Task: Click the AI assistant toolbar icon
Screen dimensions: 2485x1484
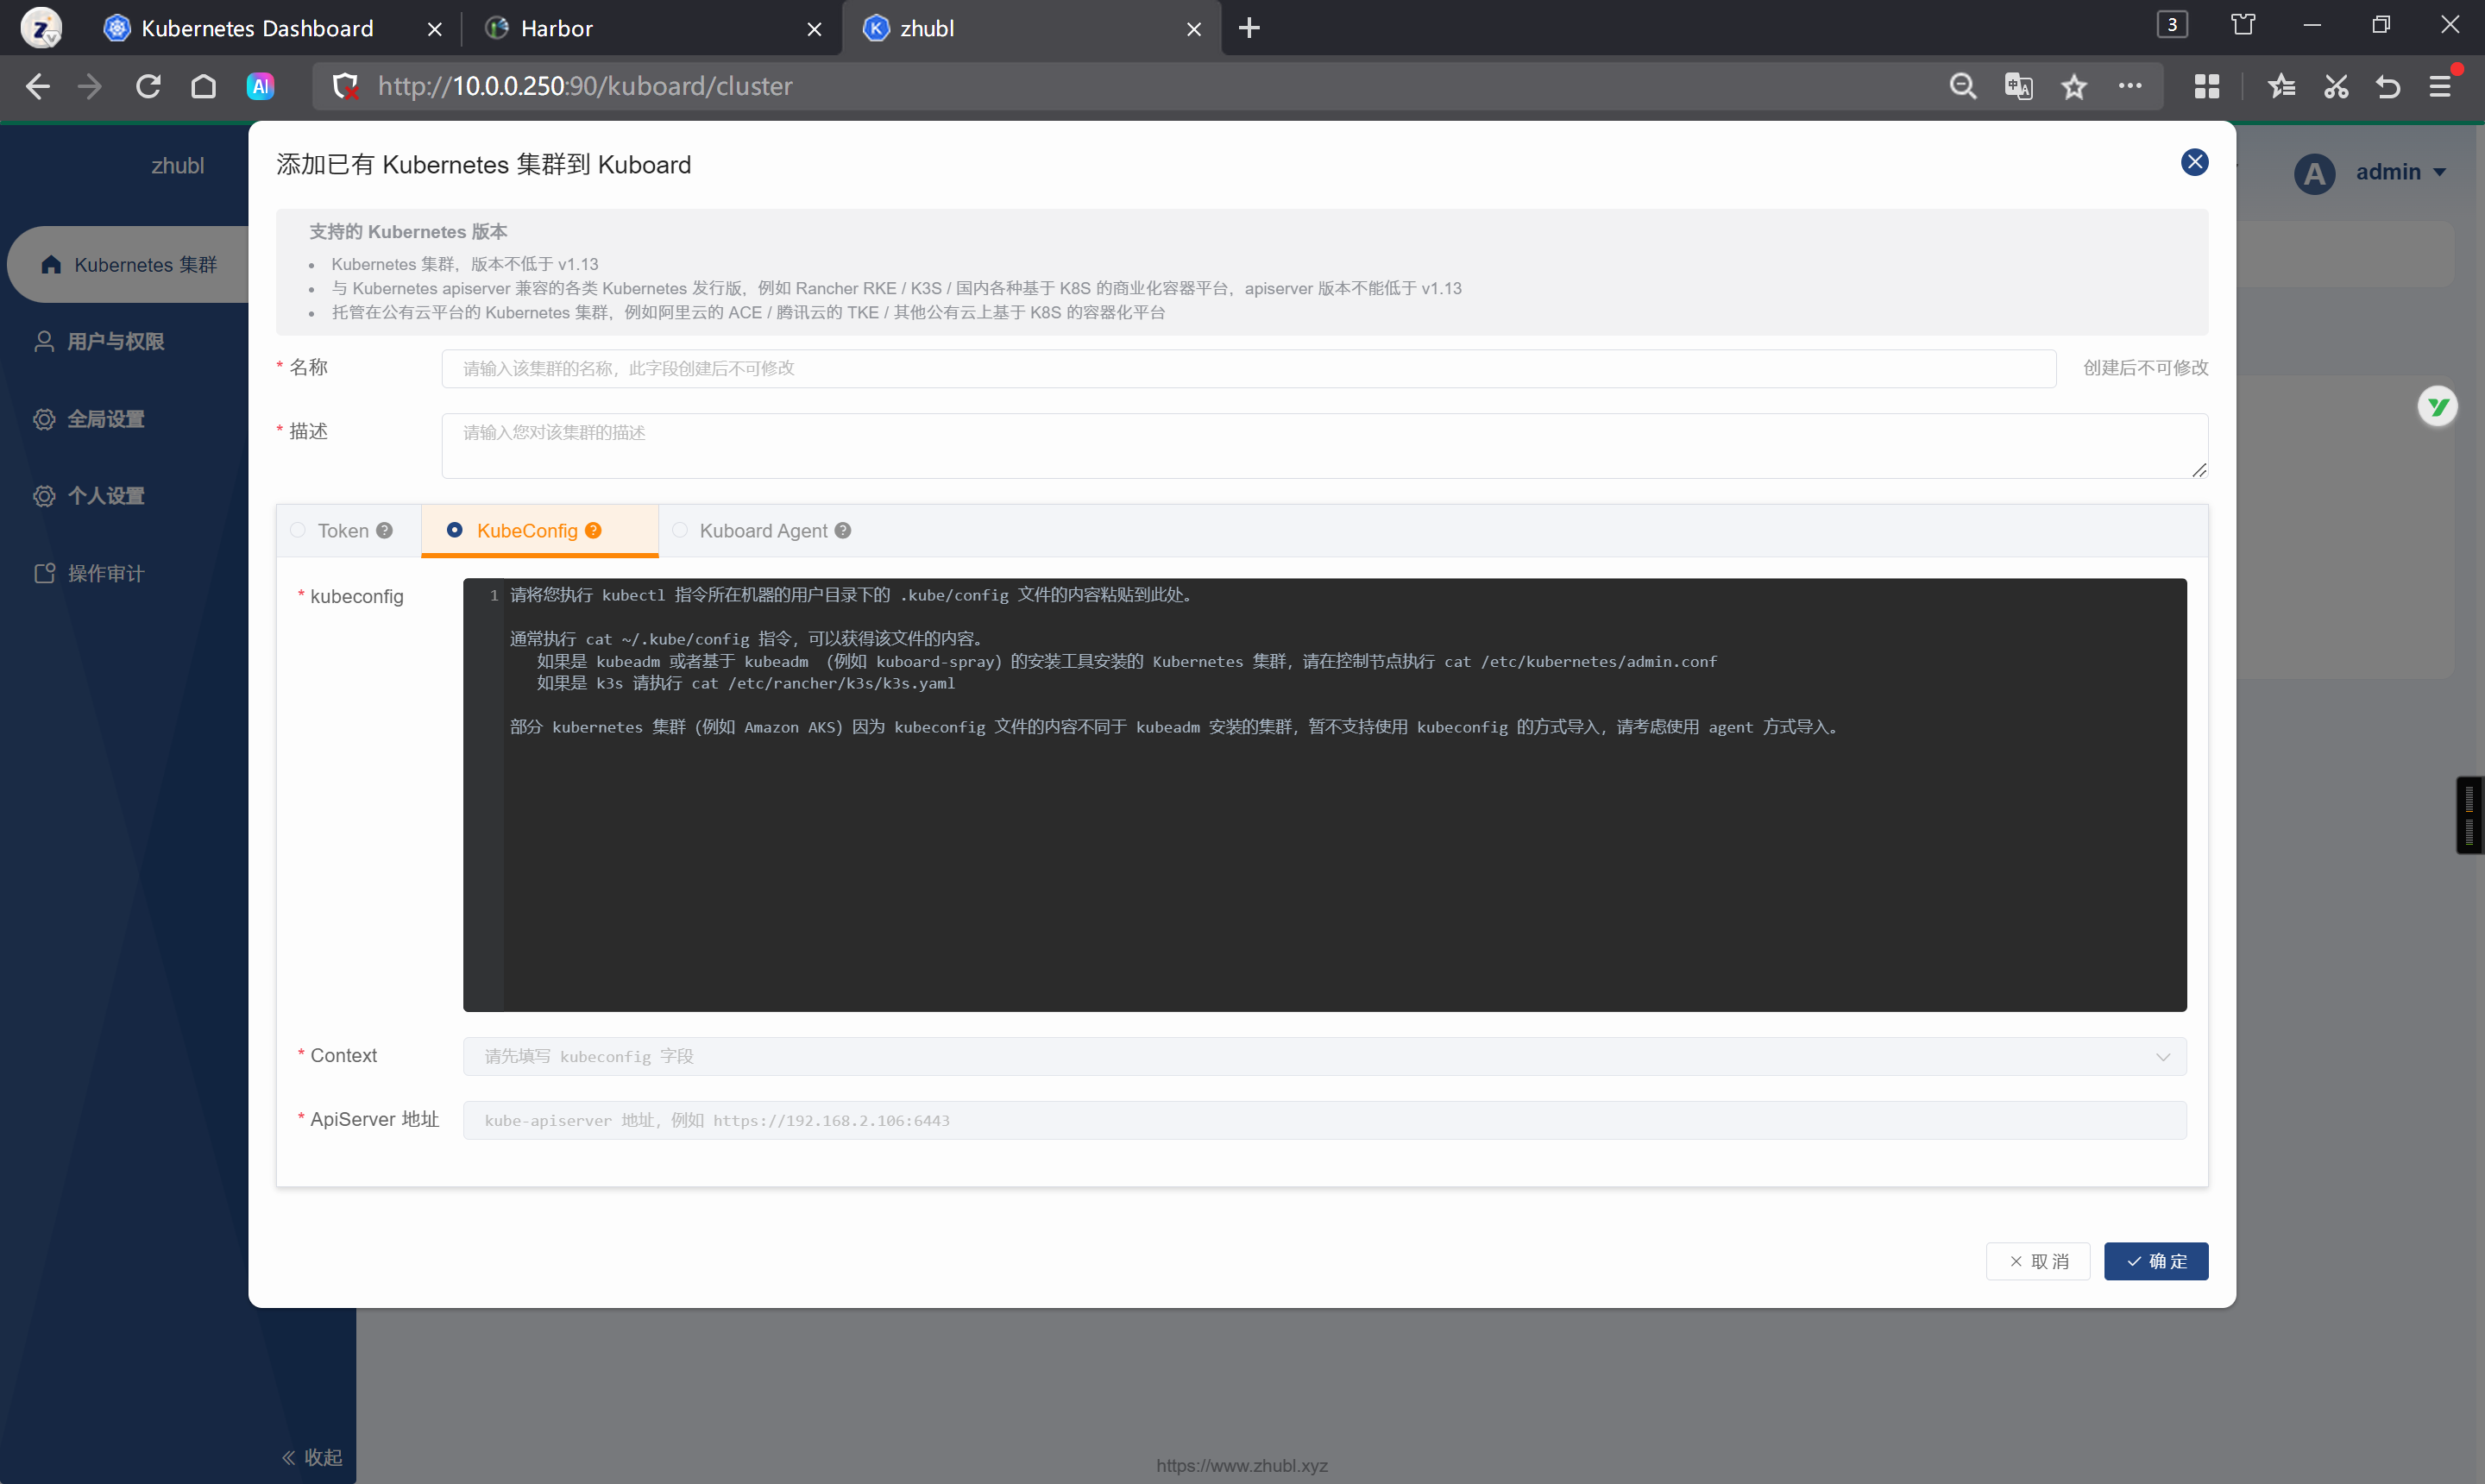Action: pos(260,87)
